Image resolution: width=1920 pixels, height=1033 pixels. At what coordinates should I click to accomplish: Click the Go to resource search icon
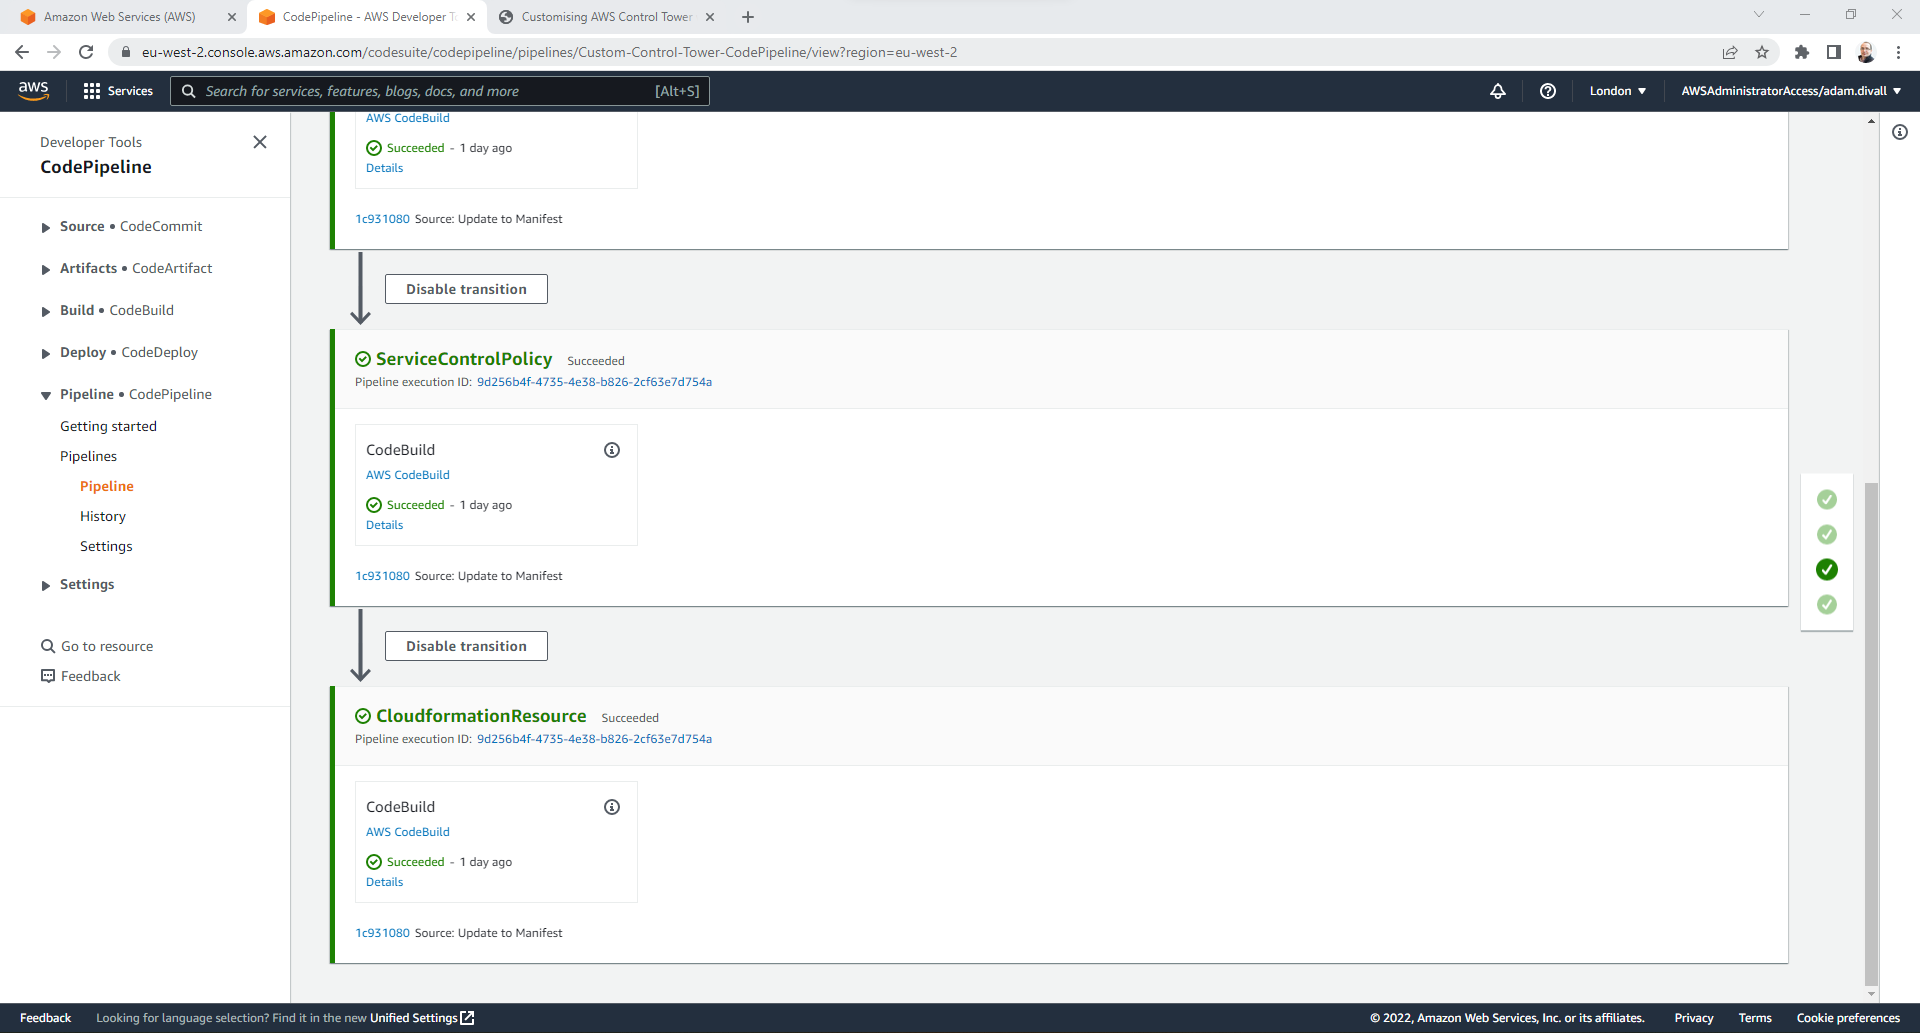tap(48, 646)
